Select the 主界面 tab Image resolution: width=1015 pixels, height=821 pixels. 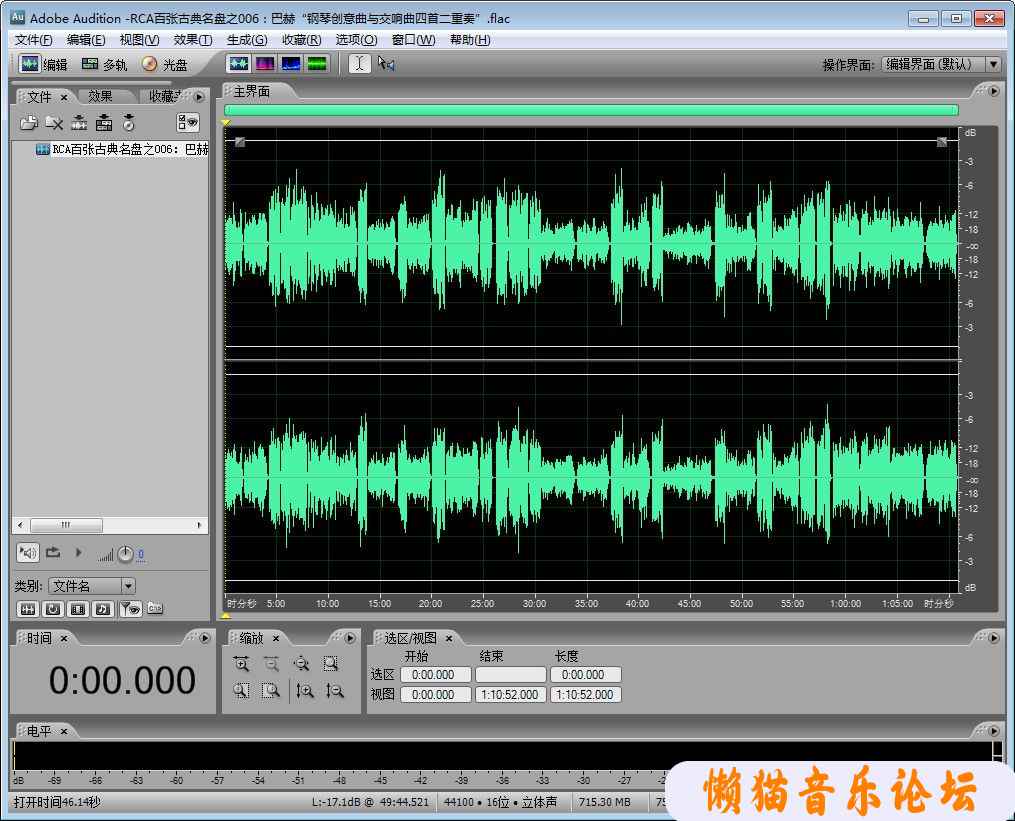252,92
